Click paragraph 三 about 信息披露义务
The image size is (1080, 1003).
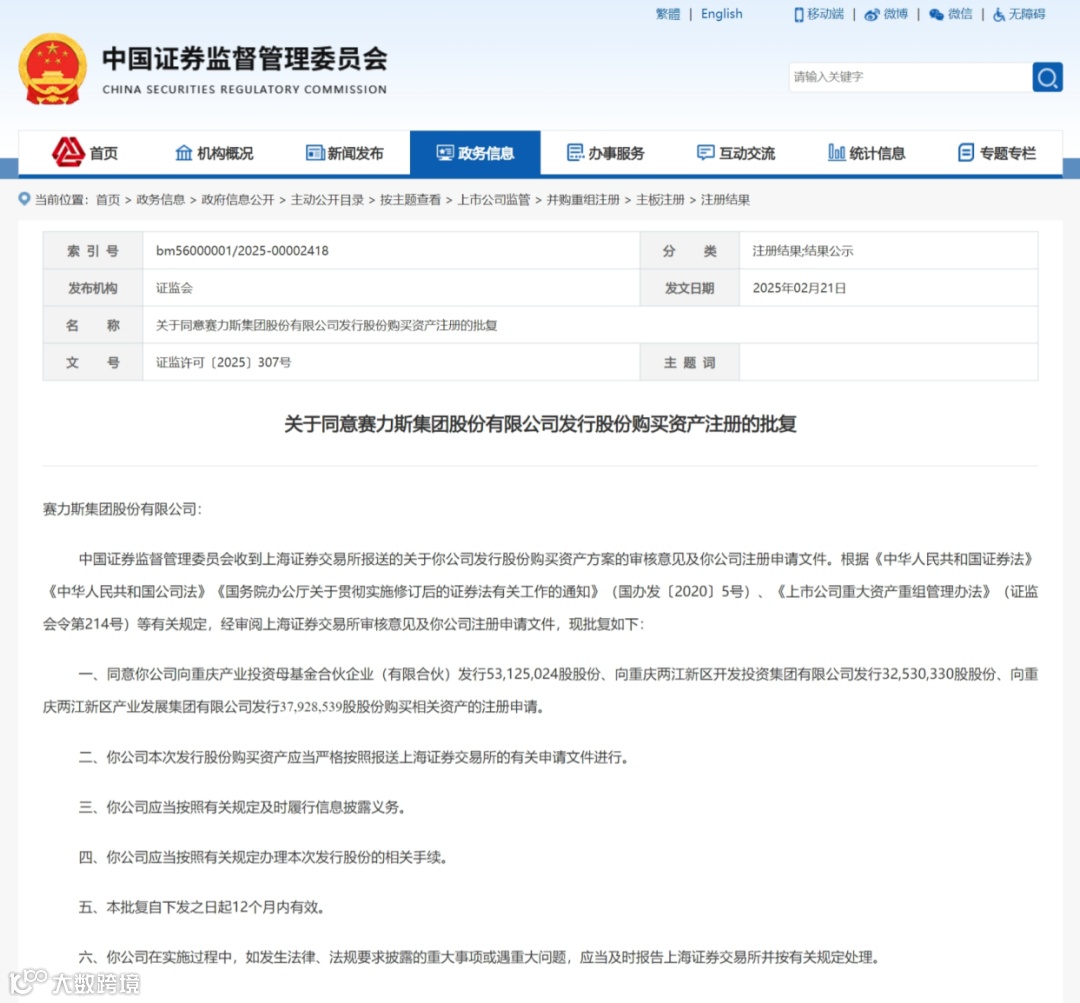[x=242, y=807]
